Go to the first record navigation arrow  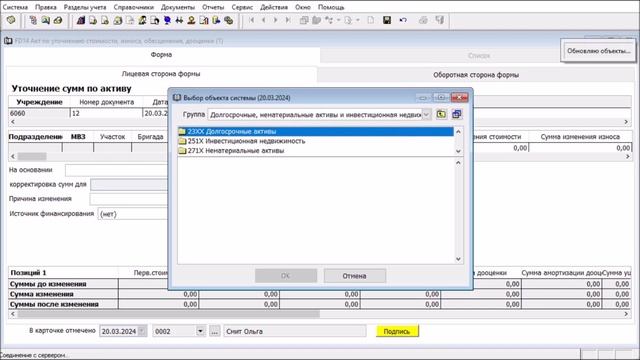tap(251, 20)
